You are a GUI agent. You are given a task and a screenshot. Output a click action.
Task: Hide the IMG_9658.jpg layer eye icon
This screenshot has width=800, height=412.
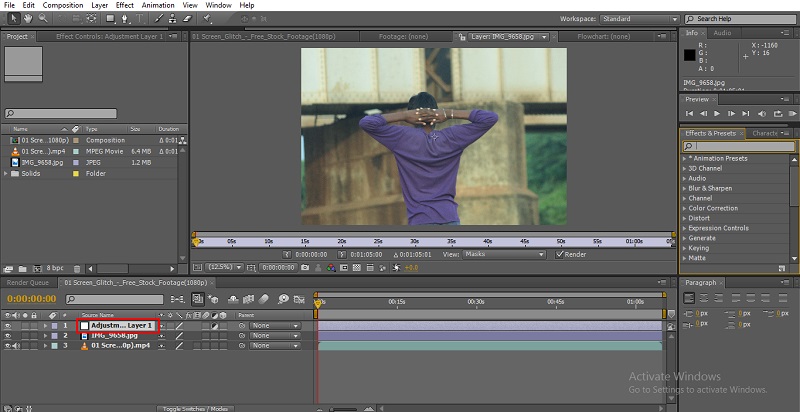pyautogui.click(x=8, y=336)
